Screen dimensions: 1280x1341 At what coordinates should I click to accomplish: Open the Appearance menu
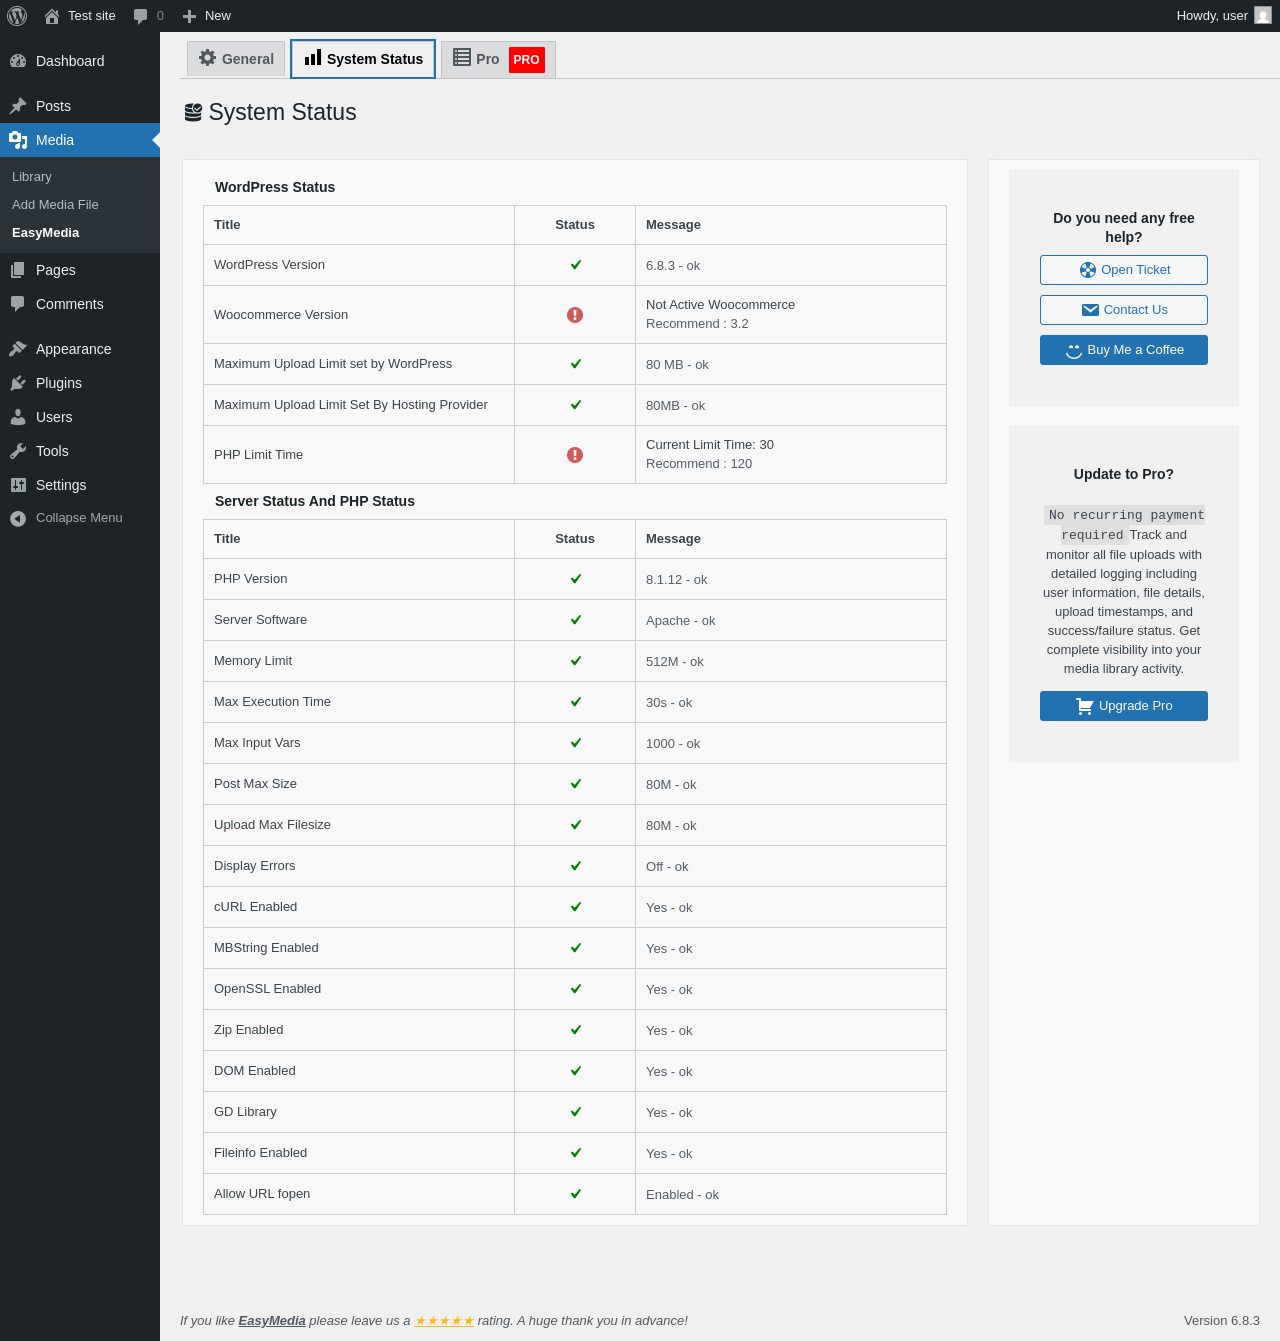point(80,349)
